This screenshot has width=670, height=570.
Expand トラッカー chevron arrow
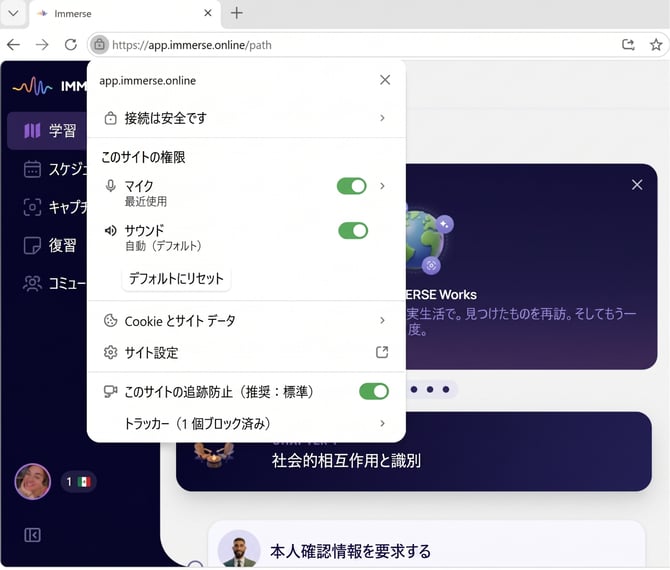pos(382,423)
